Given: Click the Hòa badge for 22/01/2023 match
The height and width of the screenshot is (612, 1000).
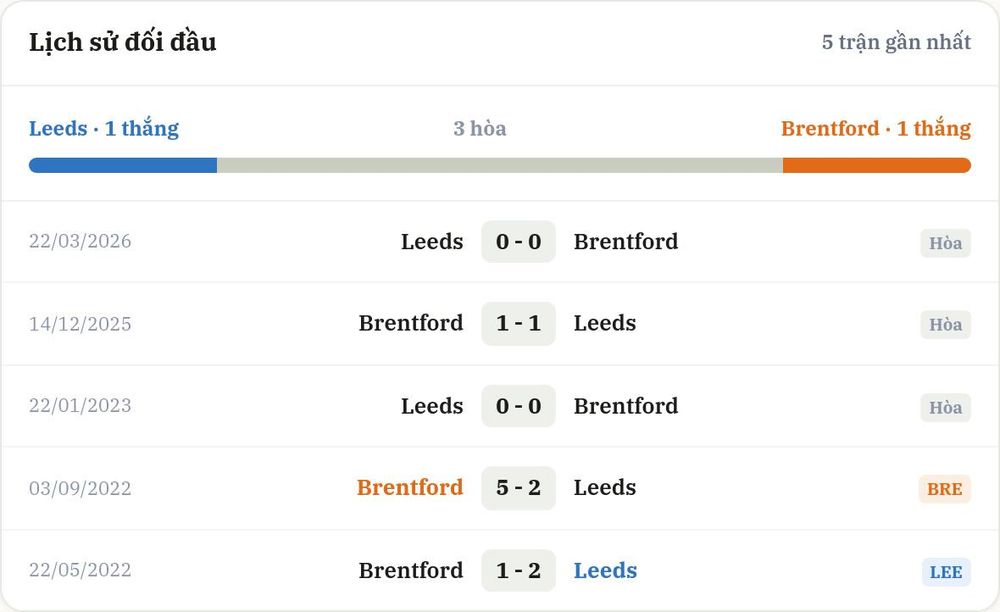Looking at the screenshot, I should [945, 407].
